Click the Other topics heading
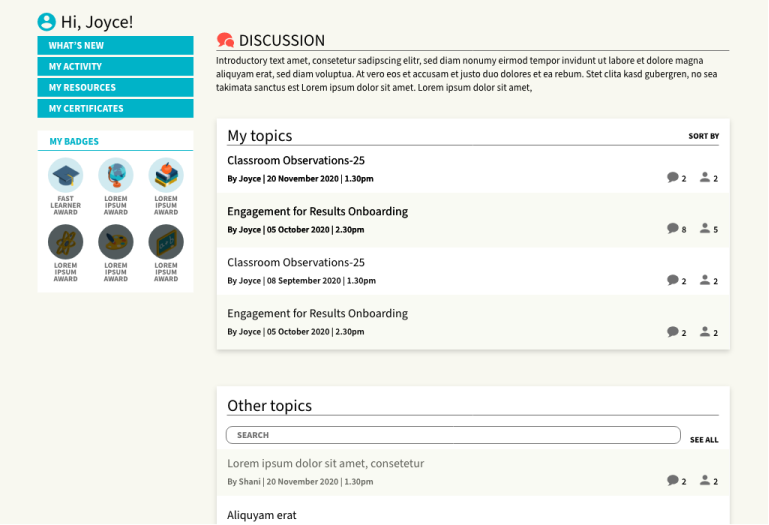Screen dimensions: 769x525 (x=269, y=406)
